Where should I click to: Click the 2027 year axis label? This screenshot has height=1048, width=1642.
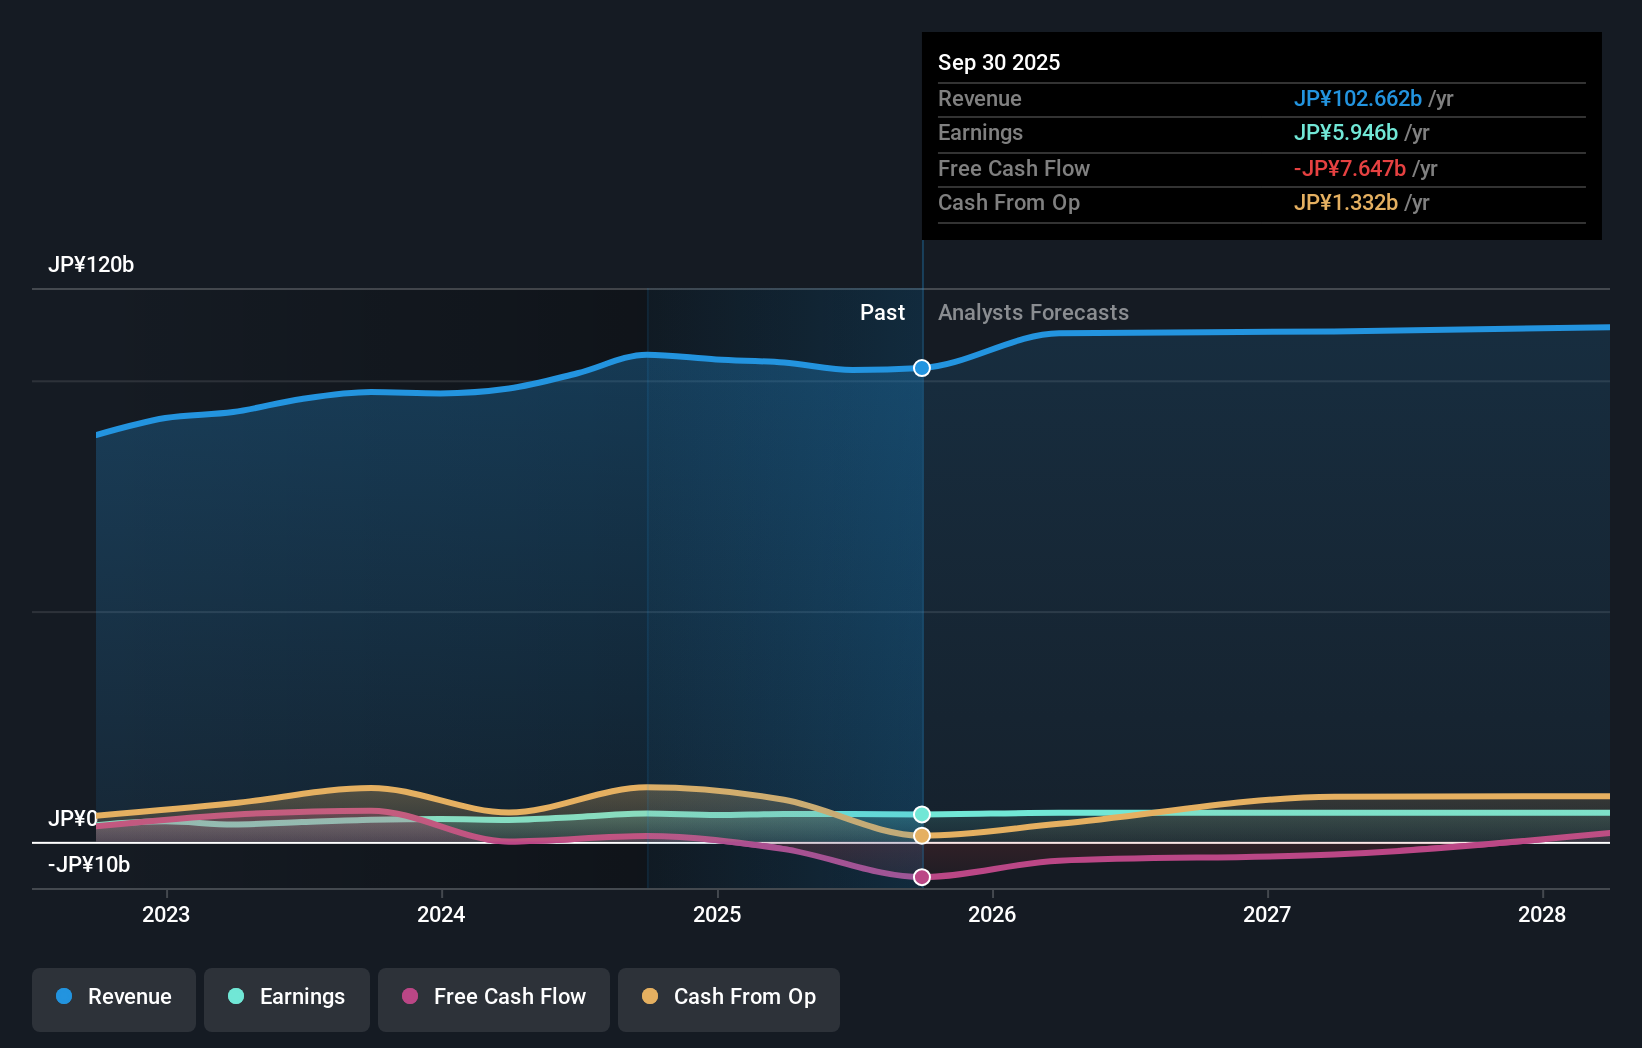coord(1267,914)
